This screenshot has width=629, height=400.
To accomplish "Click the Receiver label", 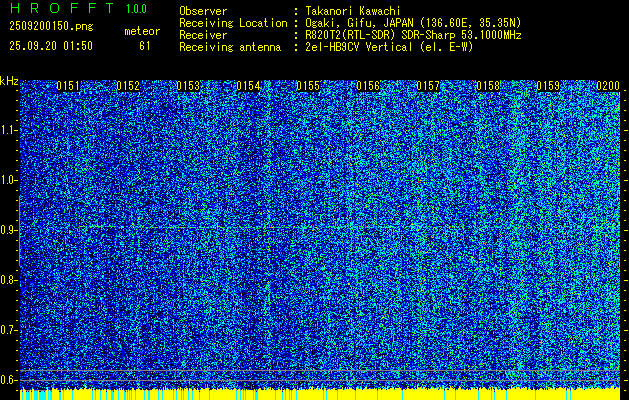I will (203, 35).
